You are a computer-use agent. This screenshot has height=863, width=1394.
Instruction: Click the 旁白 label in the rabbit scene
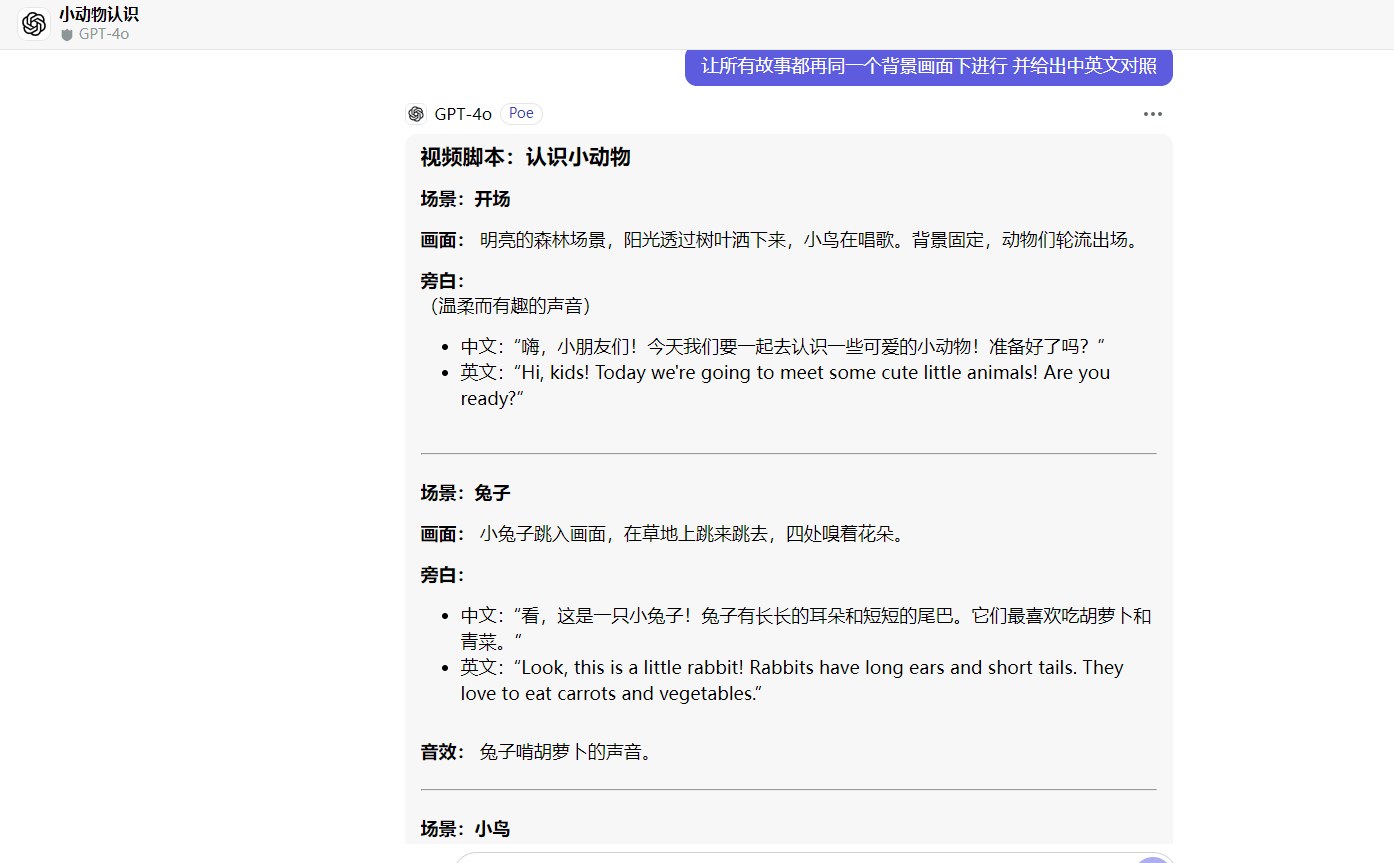coord(442,575)
